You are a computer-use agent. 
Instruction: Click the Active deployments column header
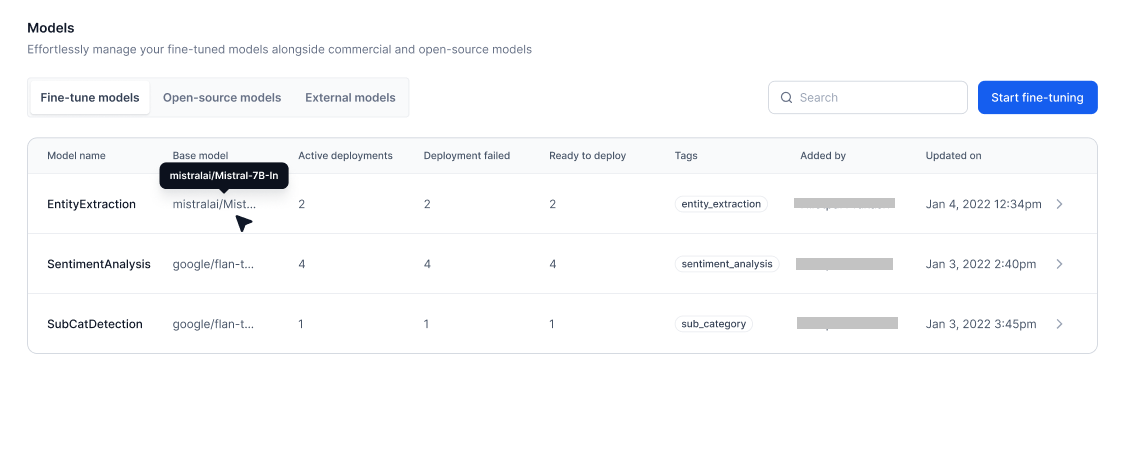point(345,156)
